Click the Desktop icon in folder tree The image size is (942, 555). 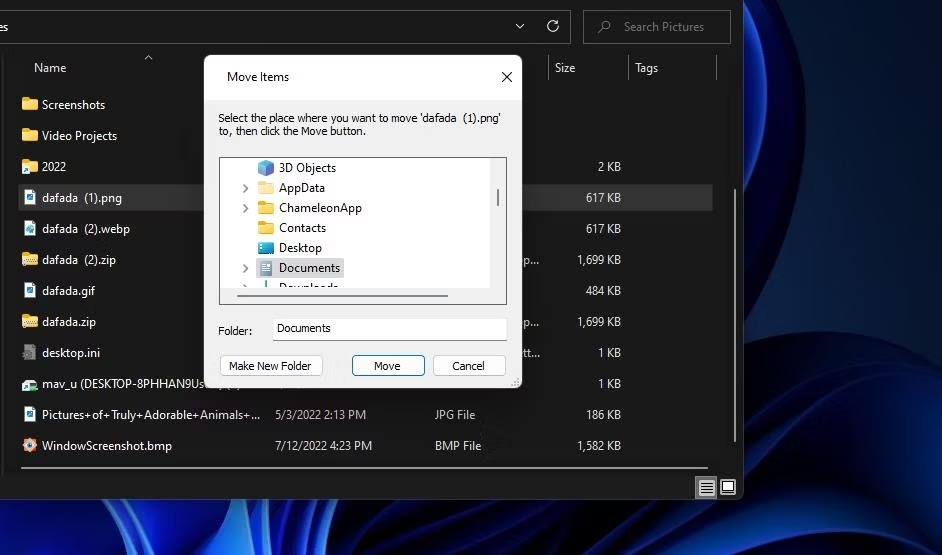click(x=266, y=247)
